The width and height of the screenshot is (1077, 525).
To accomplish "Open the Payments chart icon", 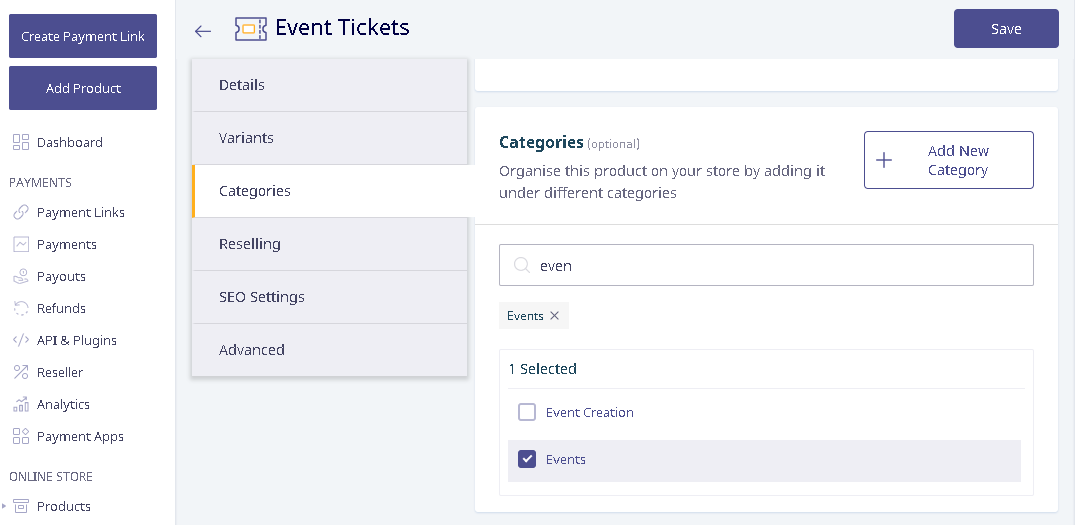I will (x=21, y=244).
